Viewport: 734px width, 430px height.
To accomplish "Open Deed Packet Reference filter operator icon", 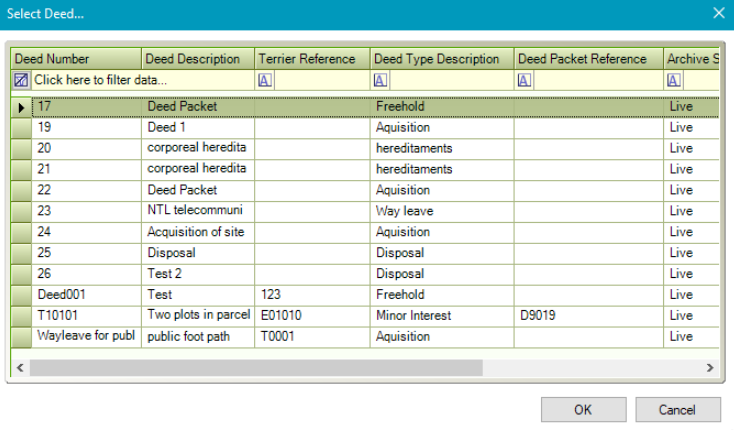I will tap(524, 80).
